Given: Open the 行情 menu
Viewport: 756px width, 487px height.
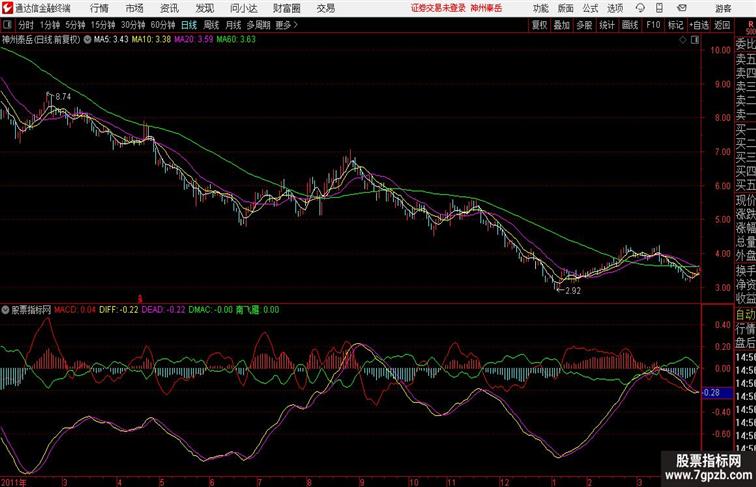Looking at the screenshot, I should point(99,8).
